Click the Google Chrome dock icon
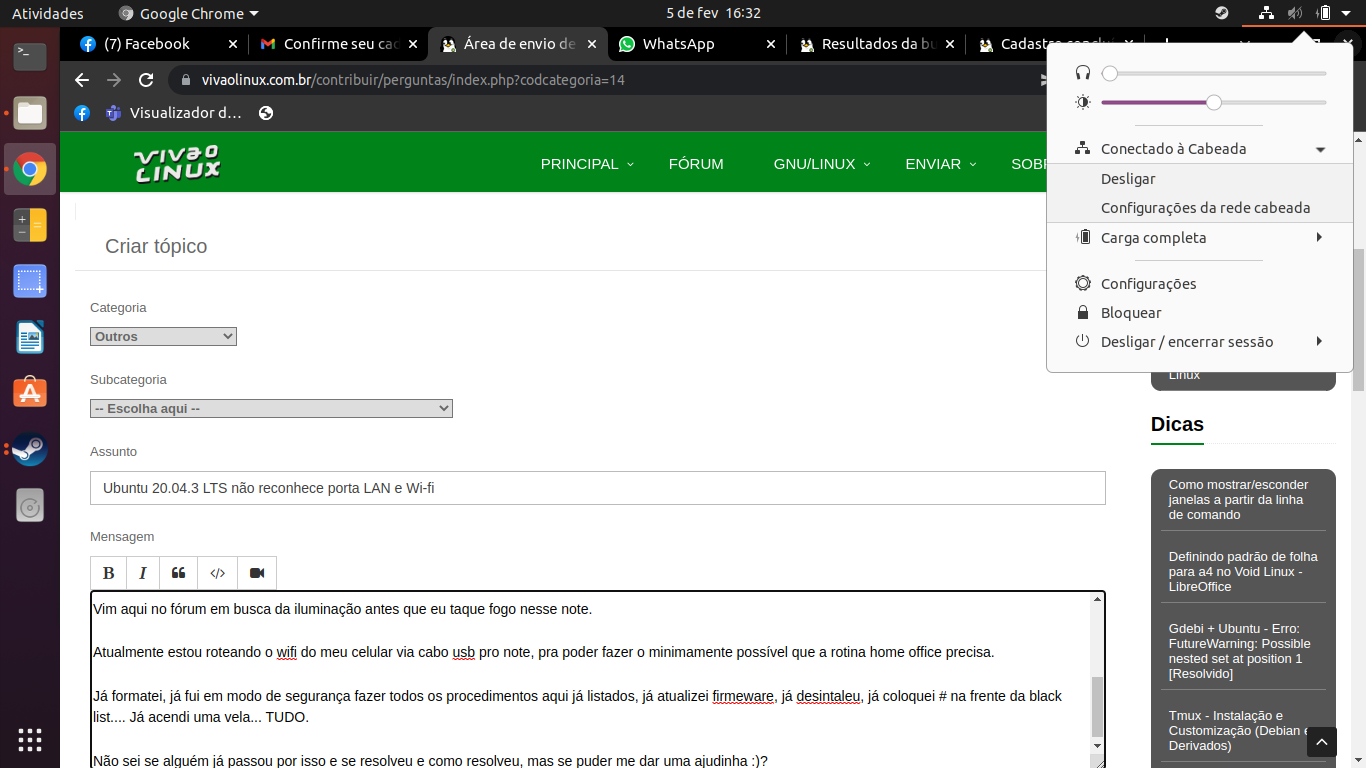This screenshot has width=1366, height=768. click(30, 169)
